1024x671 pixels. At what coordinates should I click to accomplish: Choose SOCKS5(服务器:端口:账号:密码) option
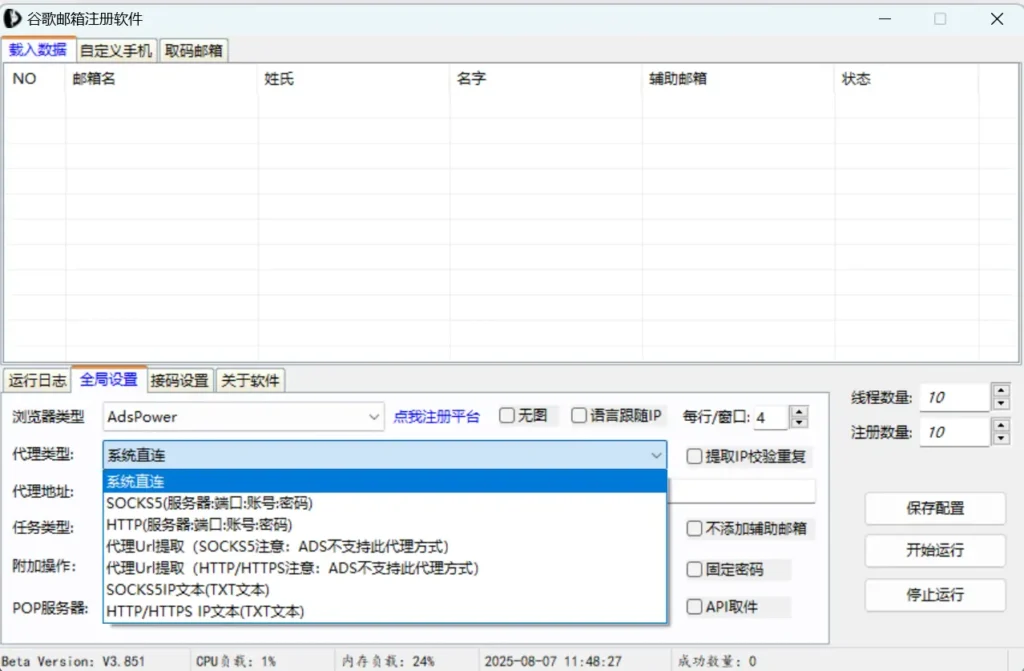[x=385, y=502]
